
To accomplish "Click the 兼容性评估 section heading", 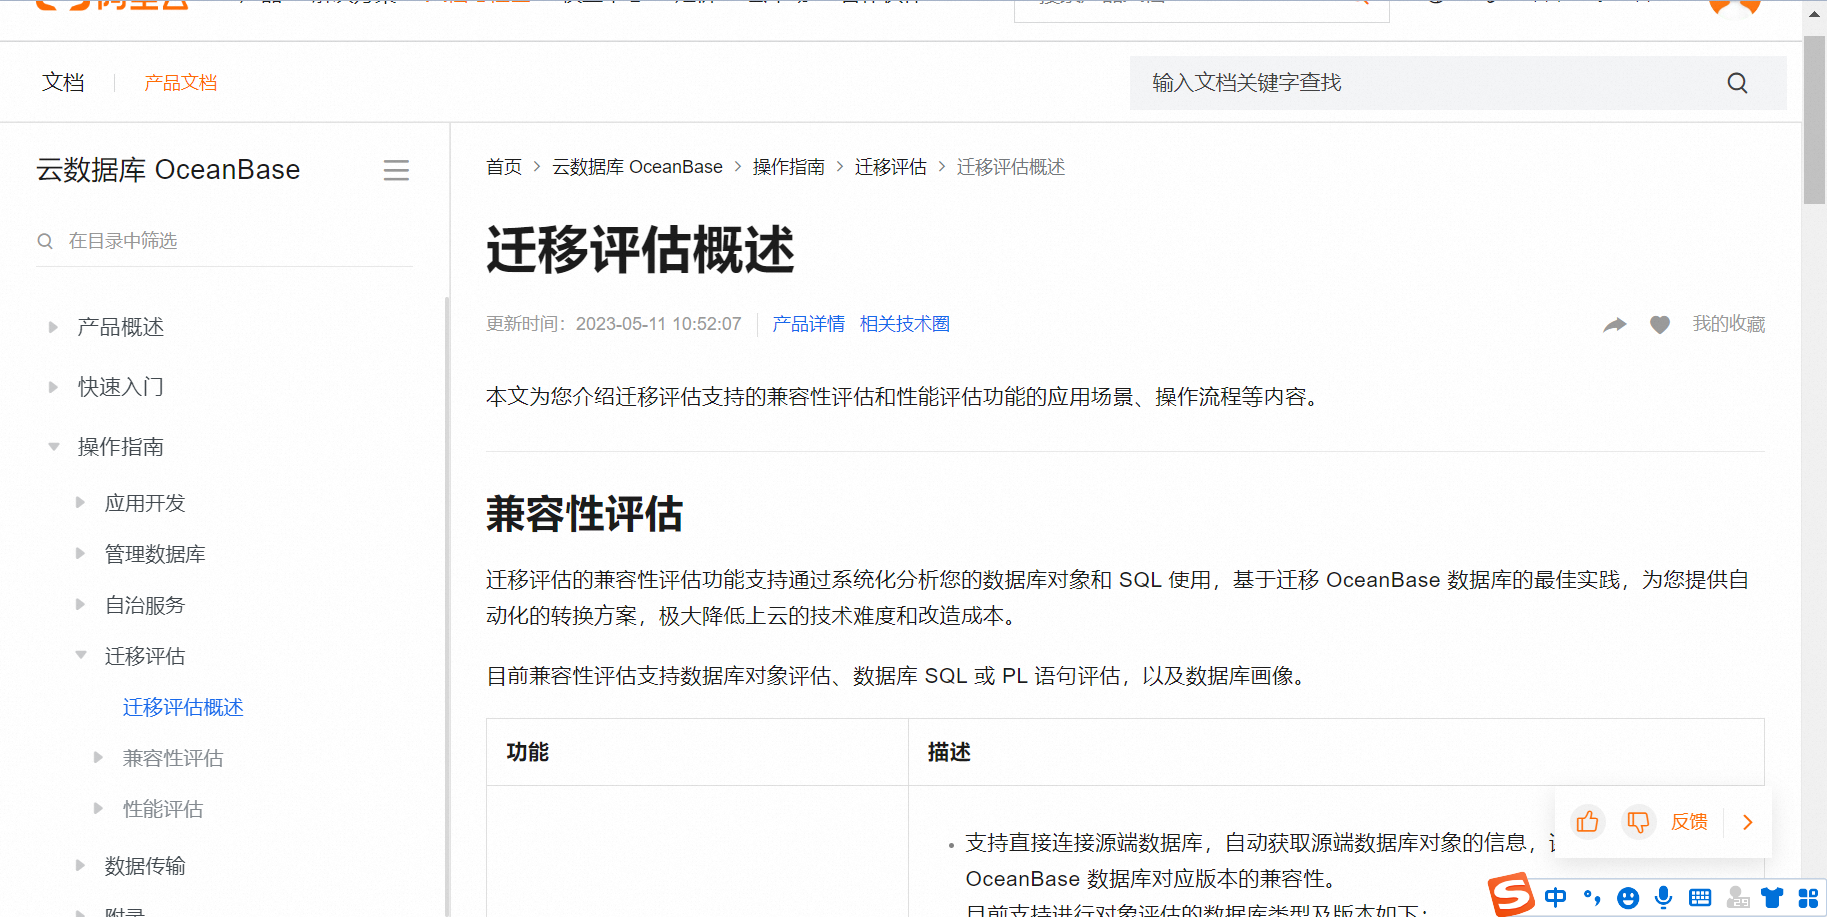I will 584,515.
